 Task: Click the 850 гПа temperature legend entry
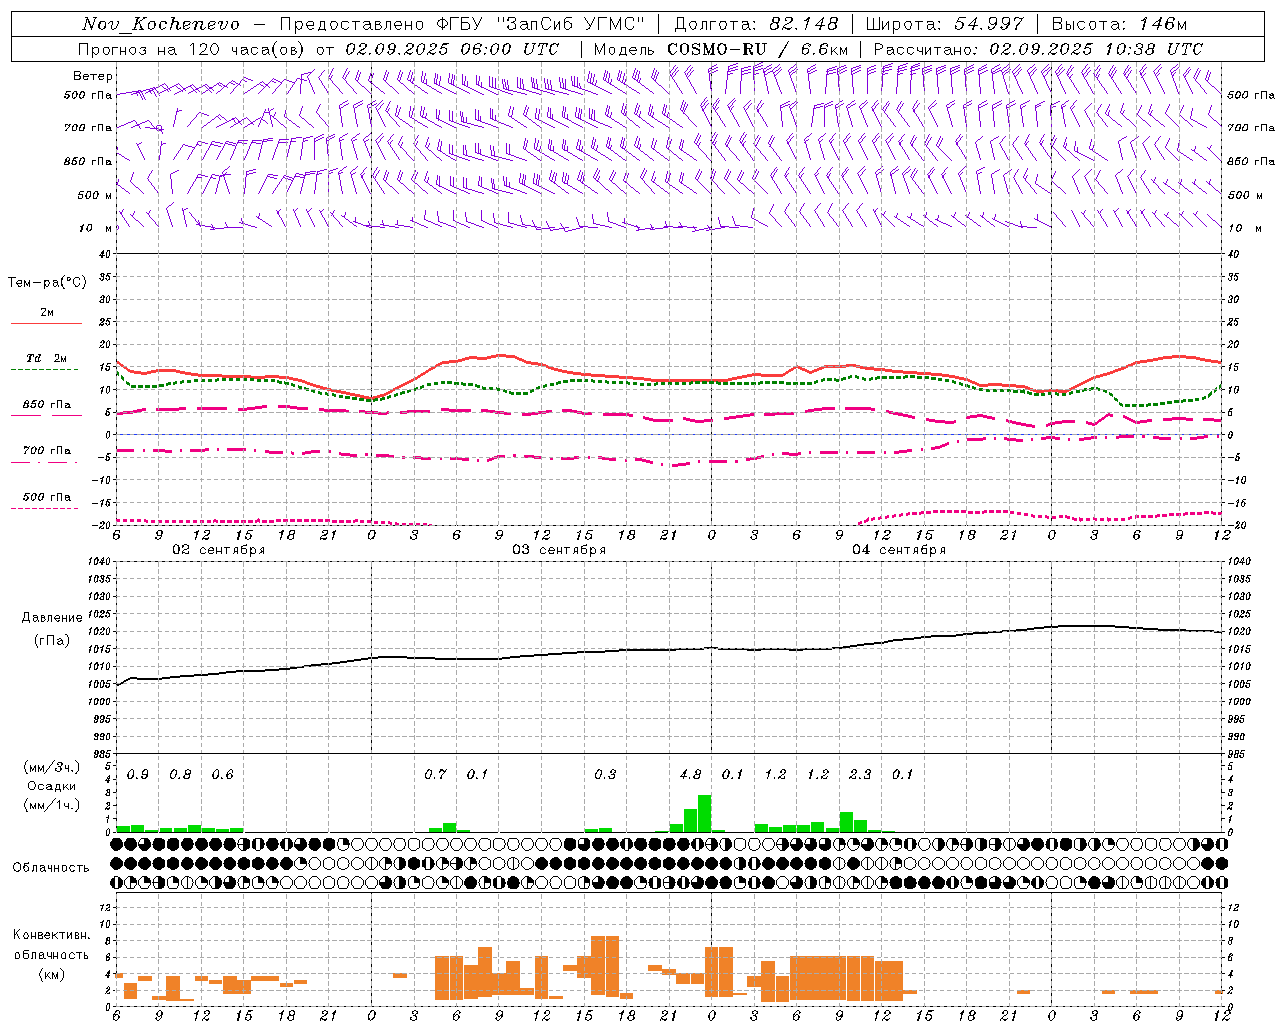[x=47, y=405]
